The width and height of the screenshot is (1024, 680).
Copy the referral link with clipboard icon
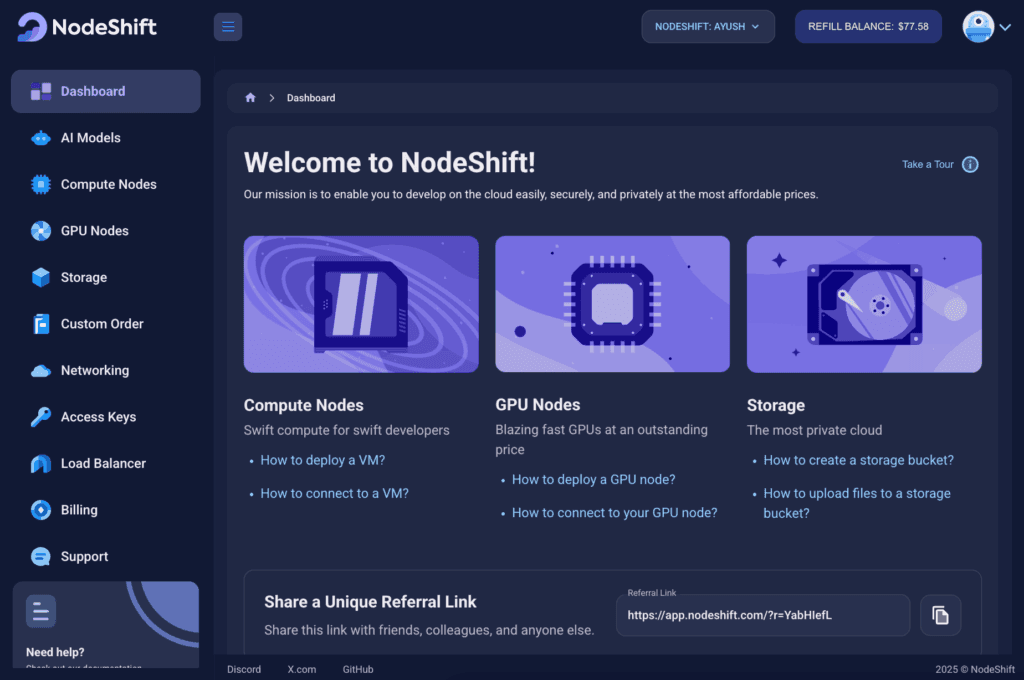click(940, 615)
